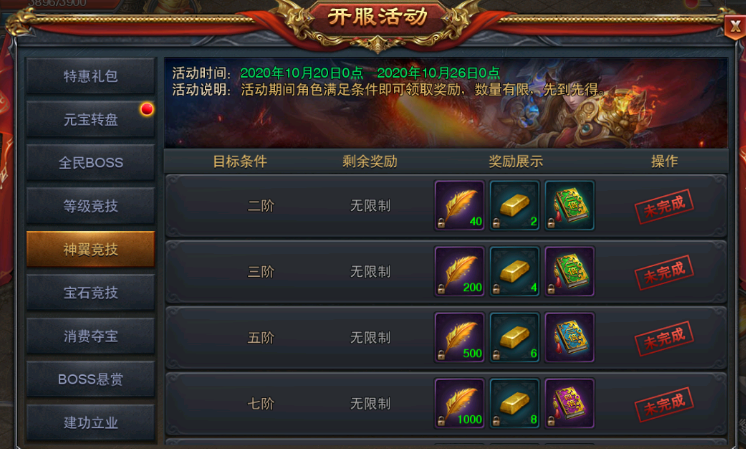746x449 pixels.
Task: Click the green book reward in 三阶 row
Action: [x=569, y=272]
